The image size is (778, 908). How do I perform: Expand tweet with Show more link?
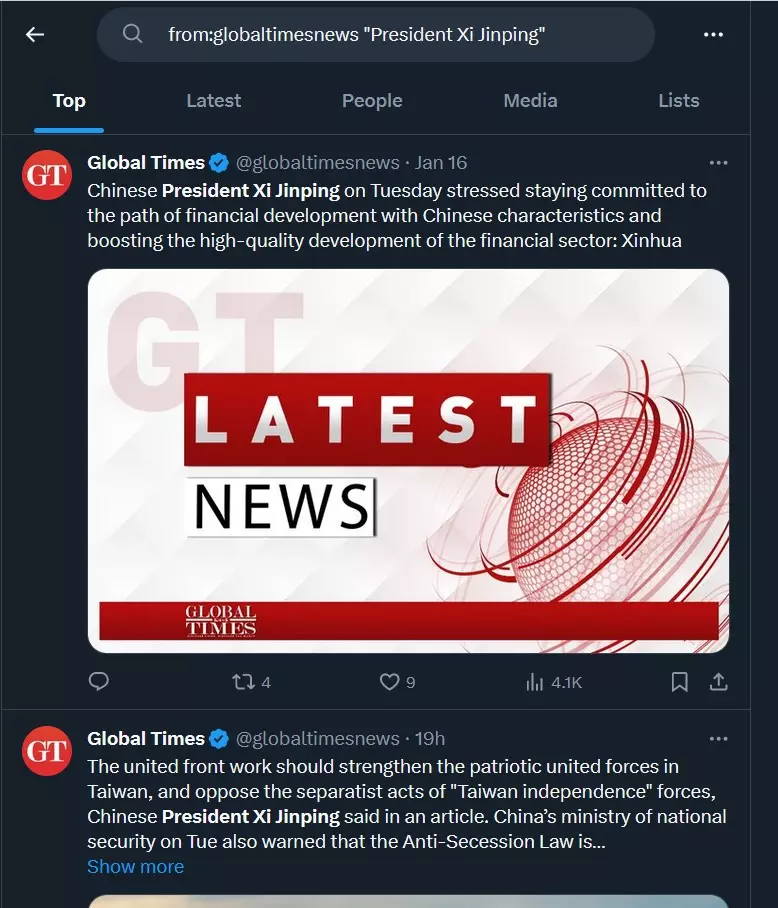point(135,867)
